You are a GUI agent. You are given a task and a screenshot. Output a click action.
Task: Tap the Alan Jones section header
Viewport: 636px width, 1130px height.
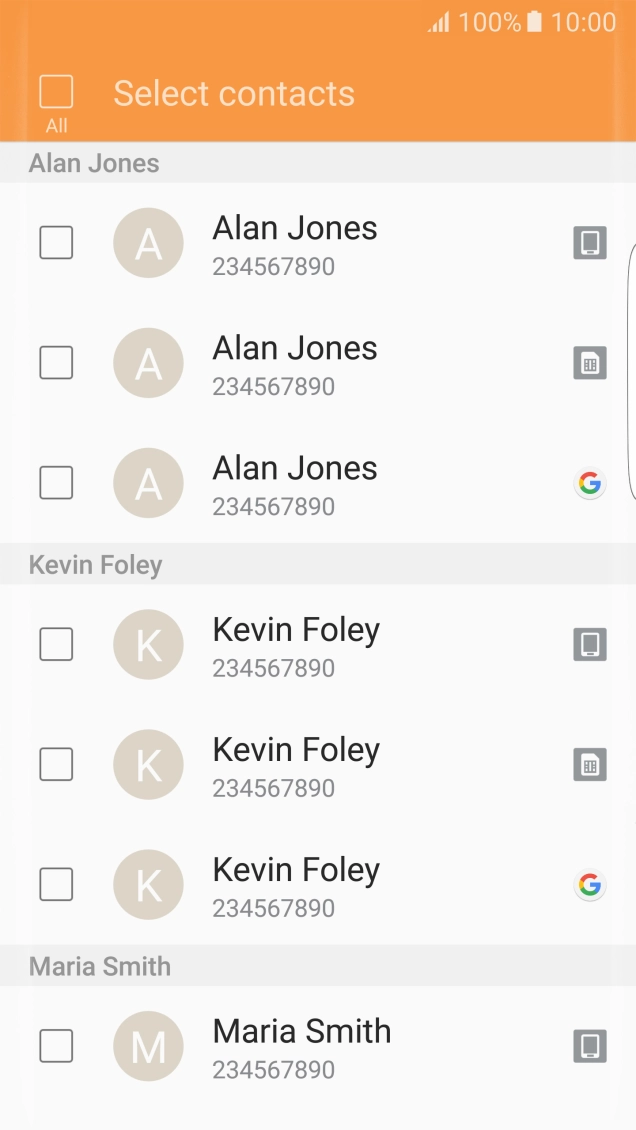94,164
